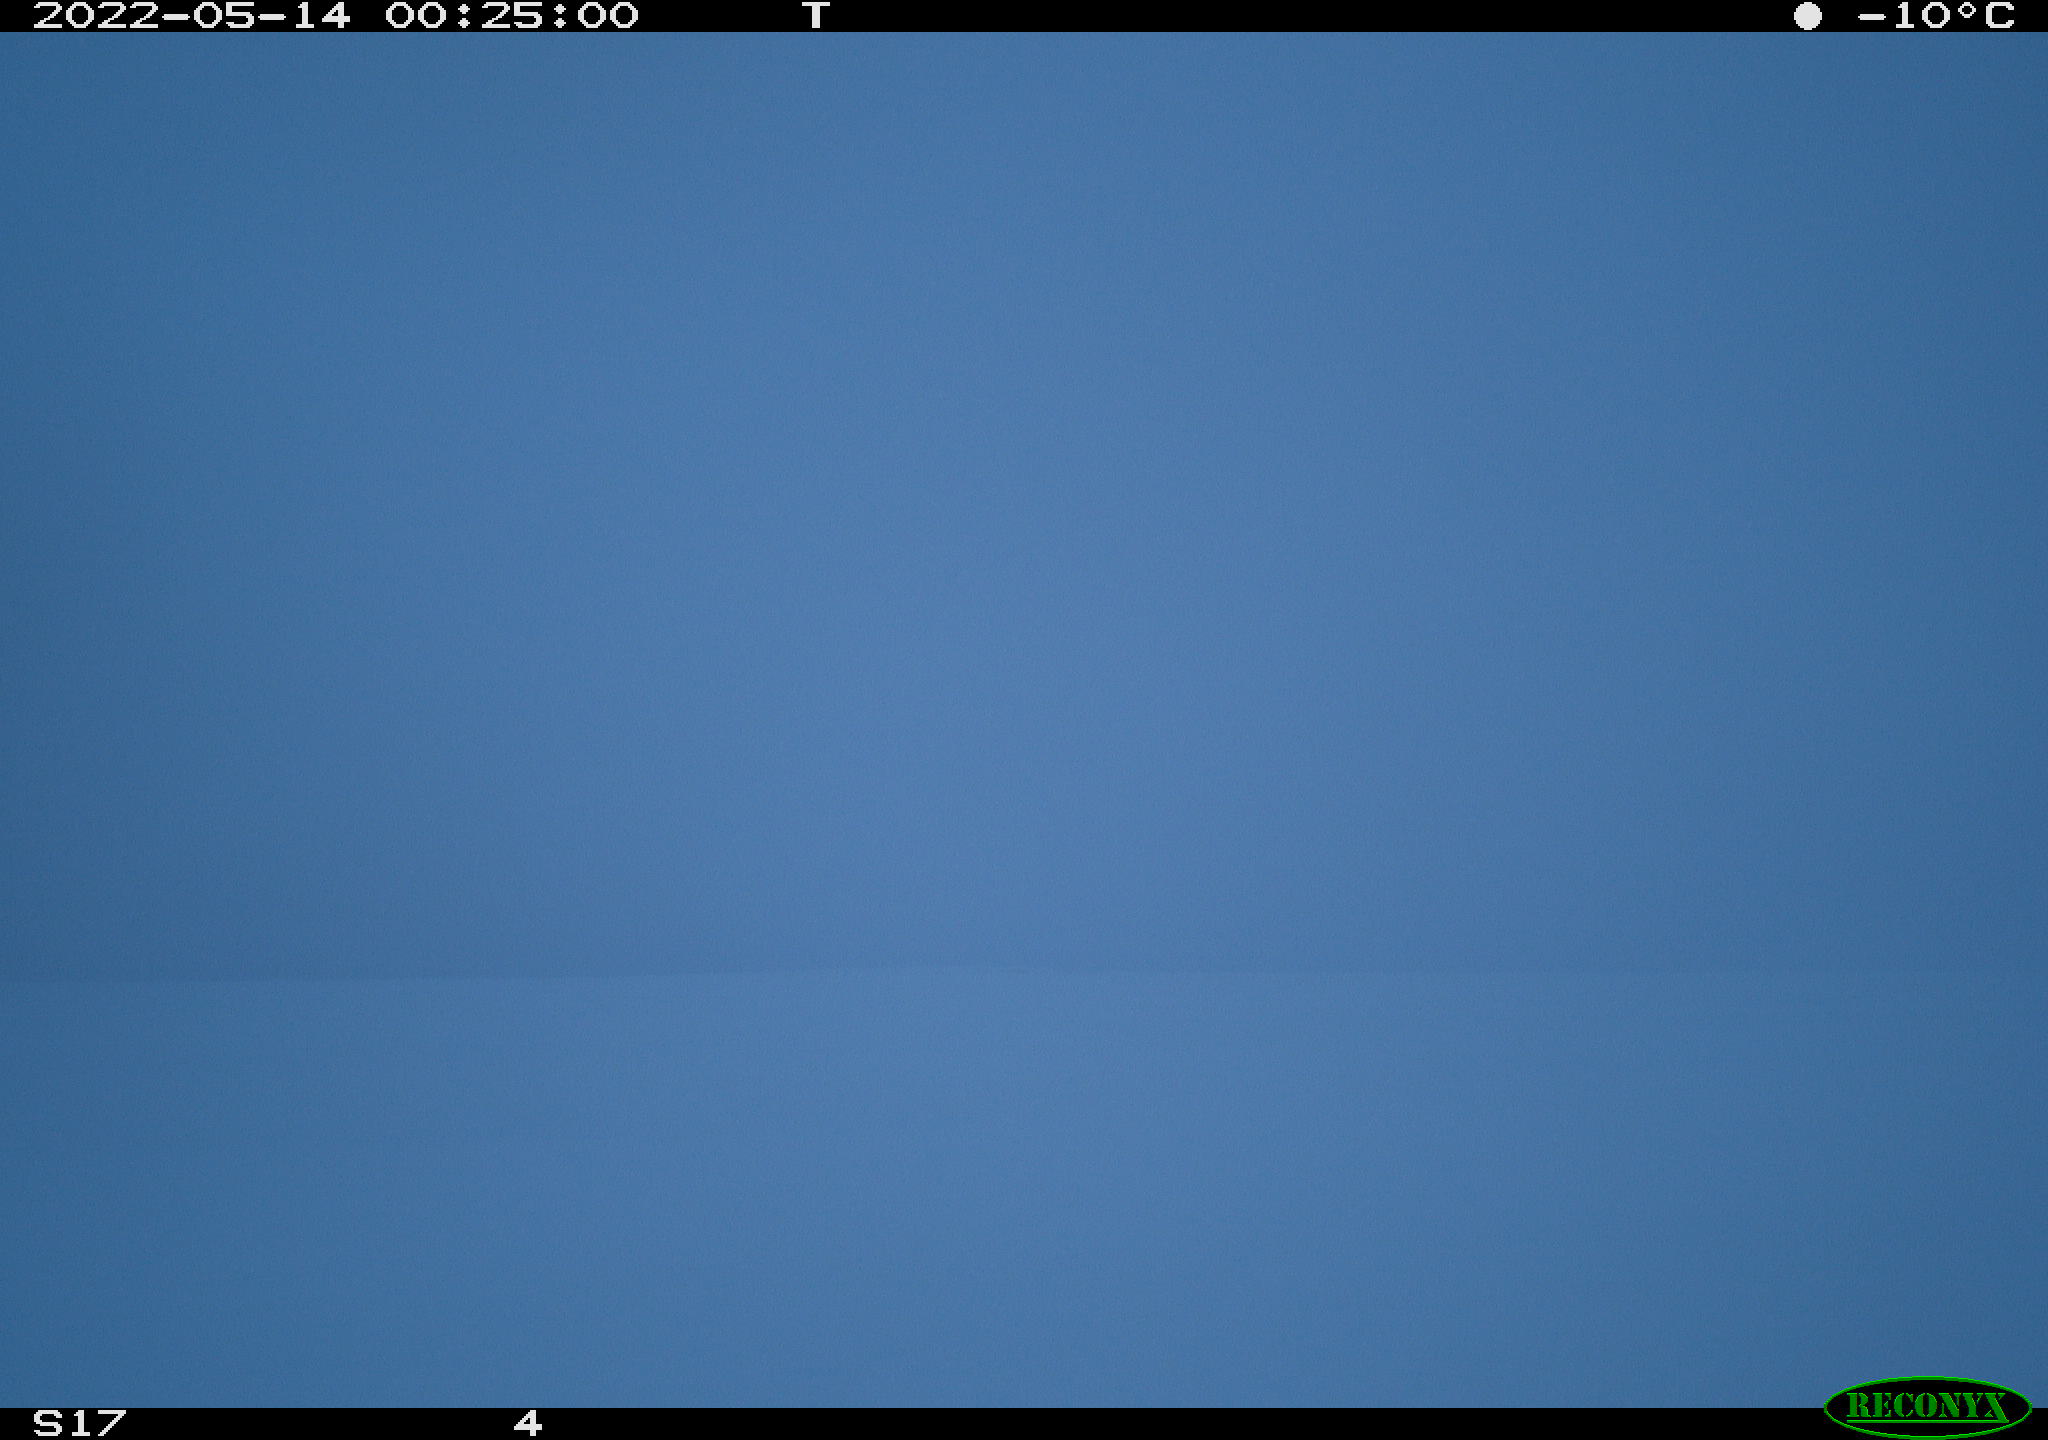The width and height of the screenshot is (2048, 1440).
Task: Click the black top bar between T and moon
Action: click(x=1310, y=15)
